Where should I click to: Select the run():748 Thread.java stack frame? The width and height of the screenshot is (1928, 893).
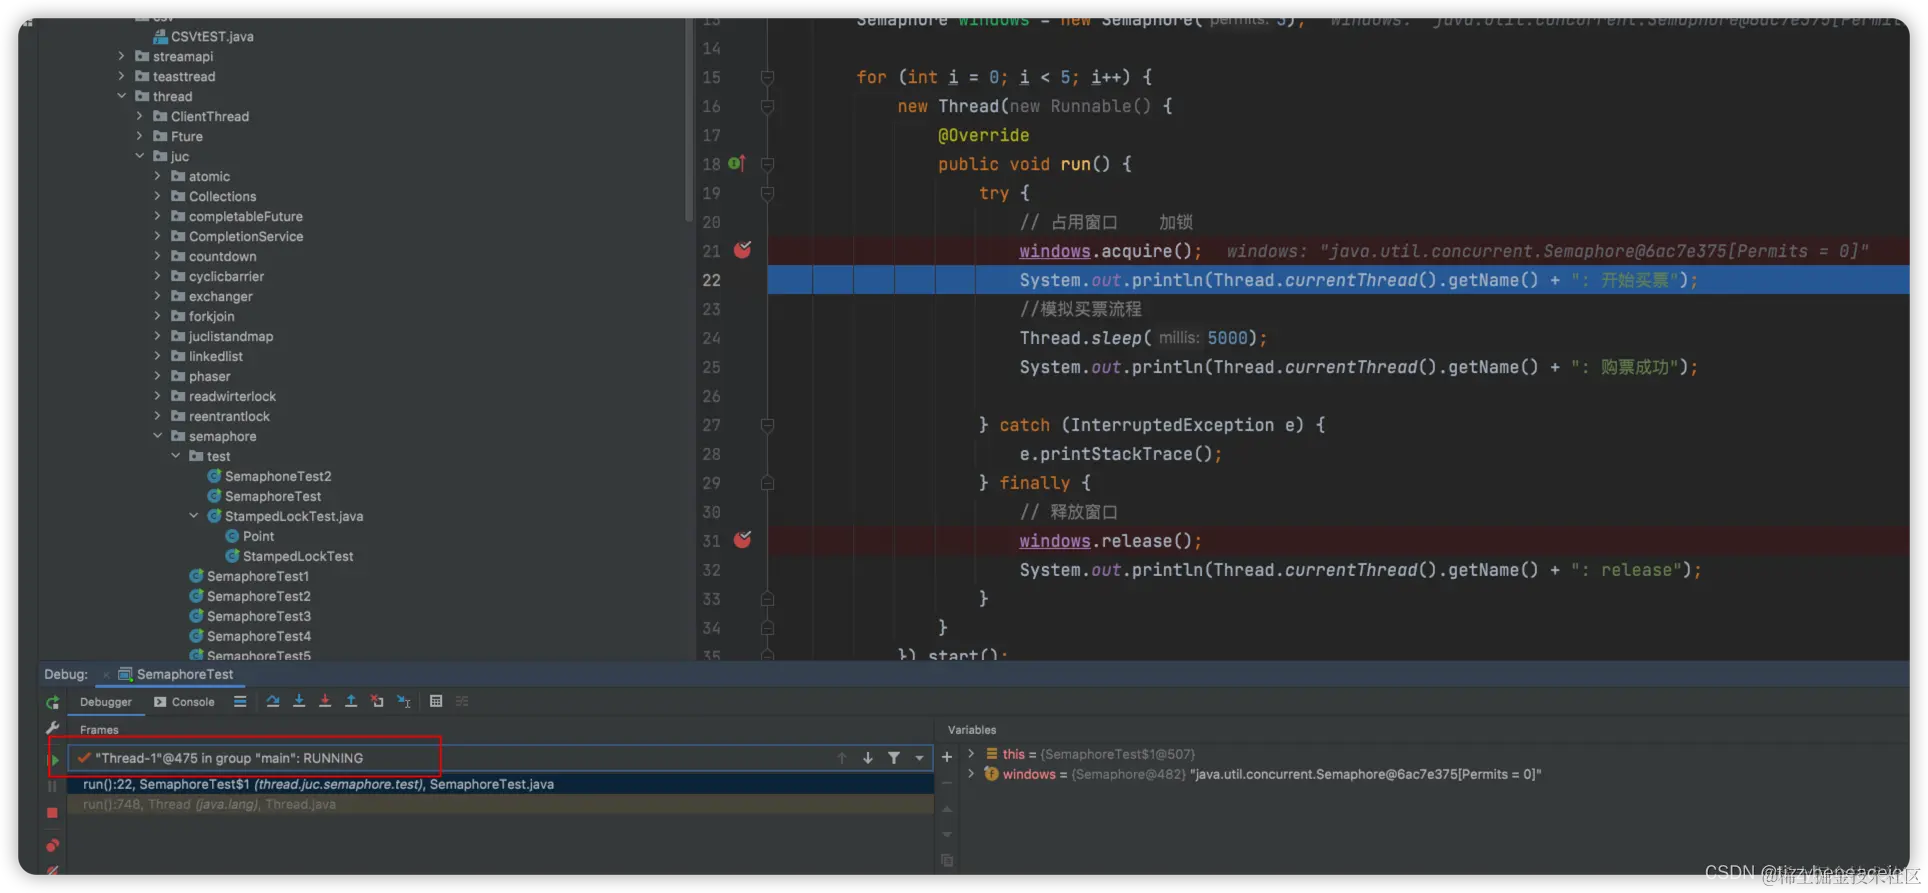pyautogui.click(x=500, y=804)
